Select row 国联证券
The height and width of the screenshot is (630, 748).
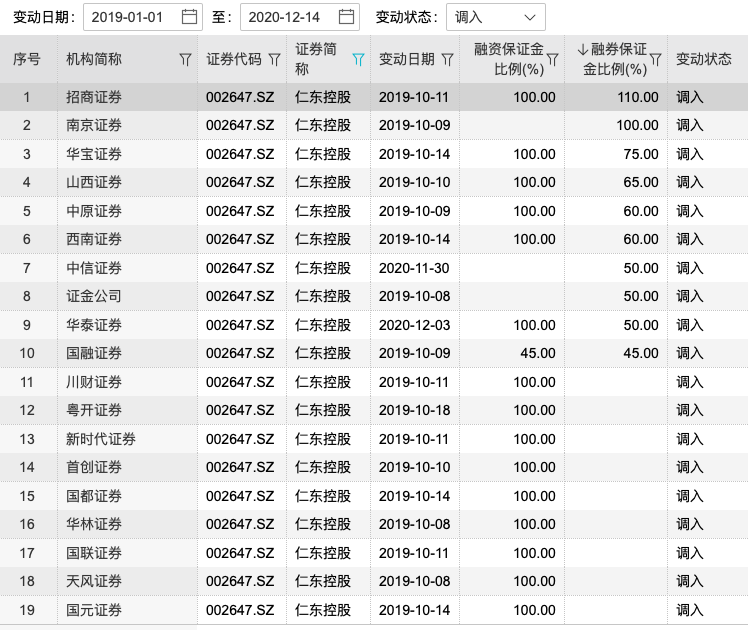[374, 553]
